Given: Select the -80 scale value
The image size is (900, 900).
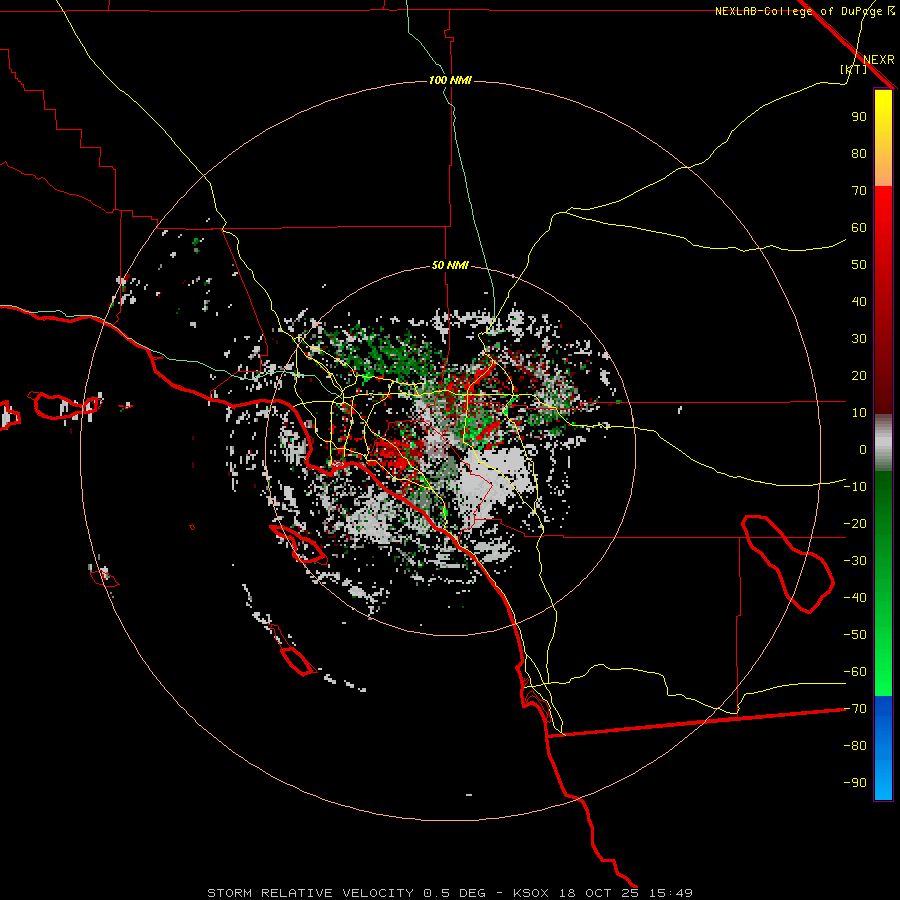Looking at the screenshot, I should point(855,746).
